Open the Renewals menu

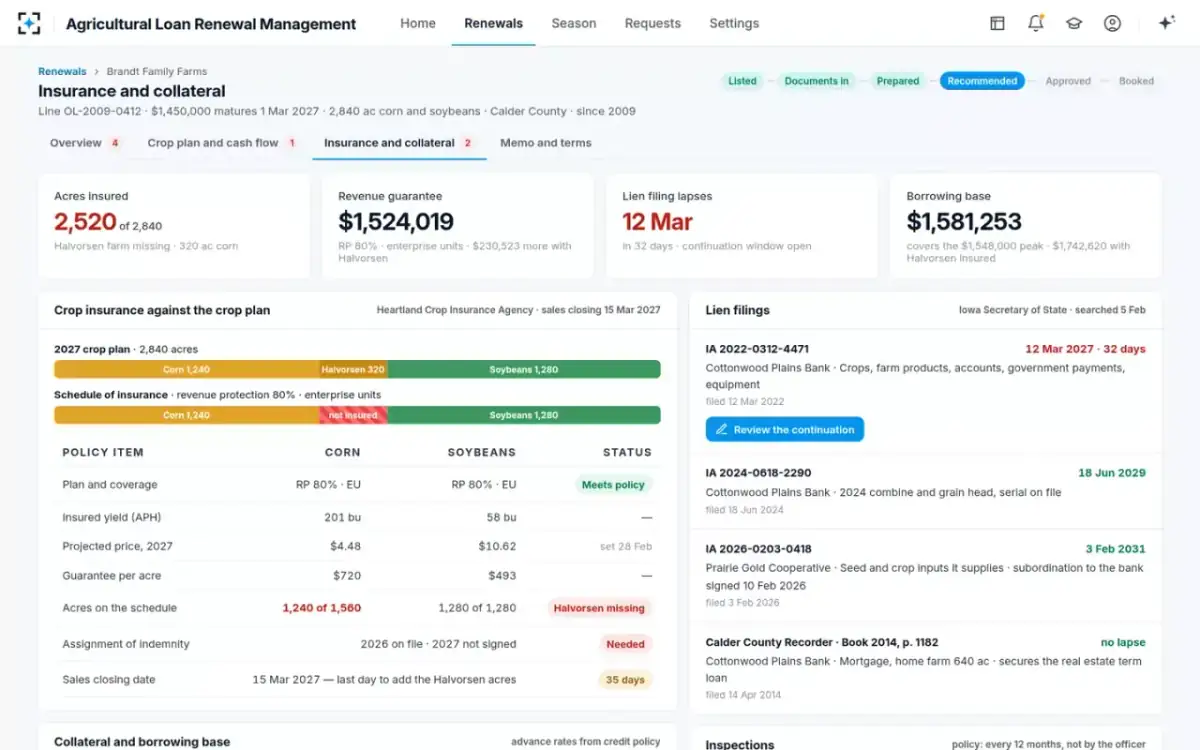pos(493,23)
